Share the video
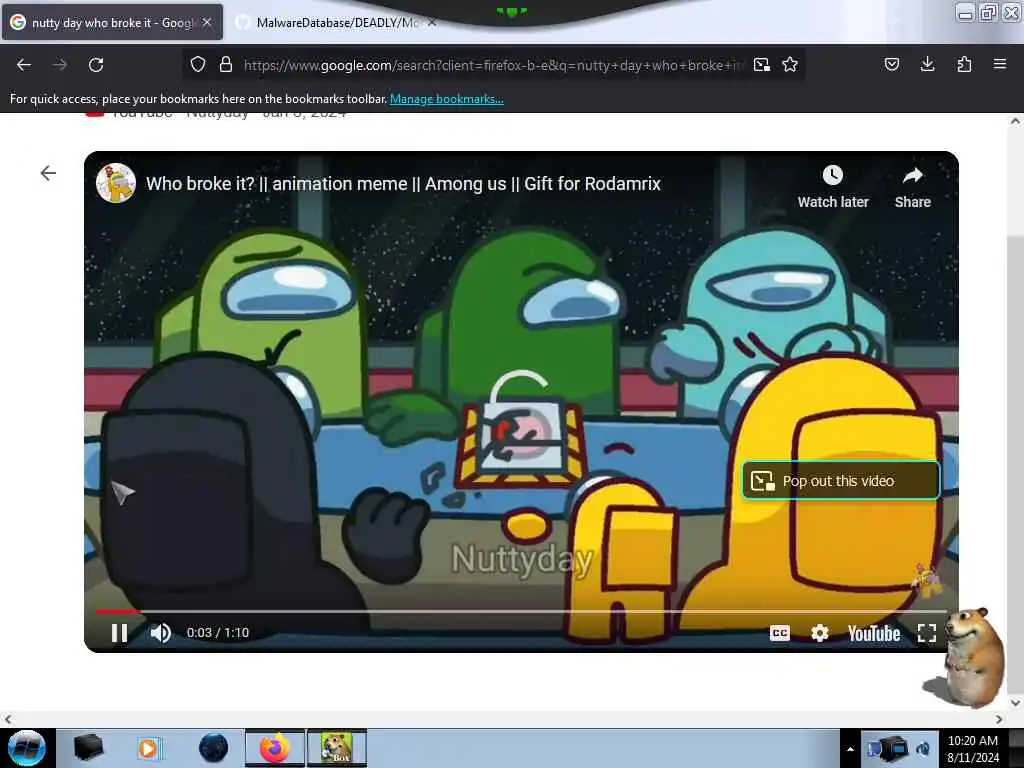This screenshot has width=1024, height=768. coord(912,187)
